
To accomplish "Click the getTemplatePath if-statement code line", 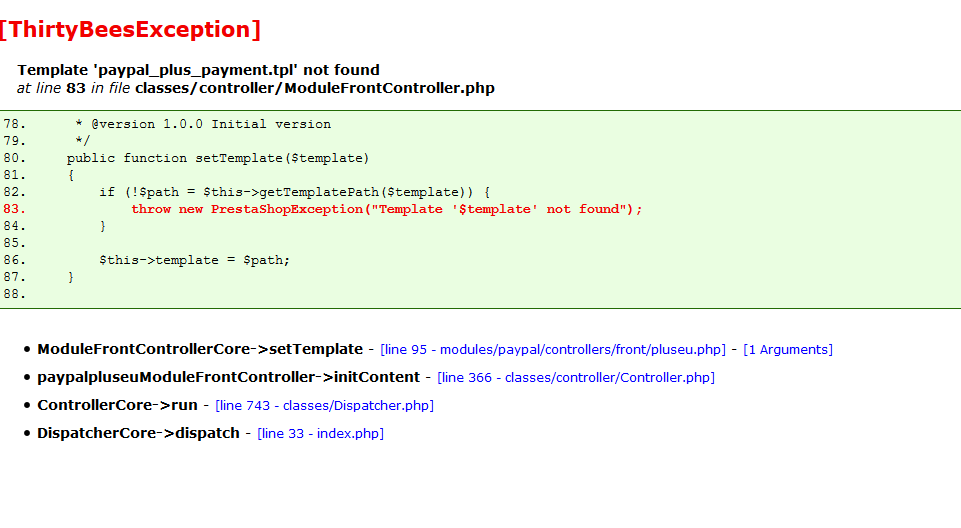I will [x=294, y=192].
